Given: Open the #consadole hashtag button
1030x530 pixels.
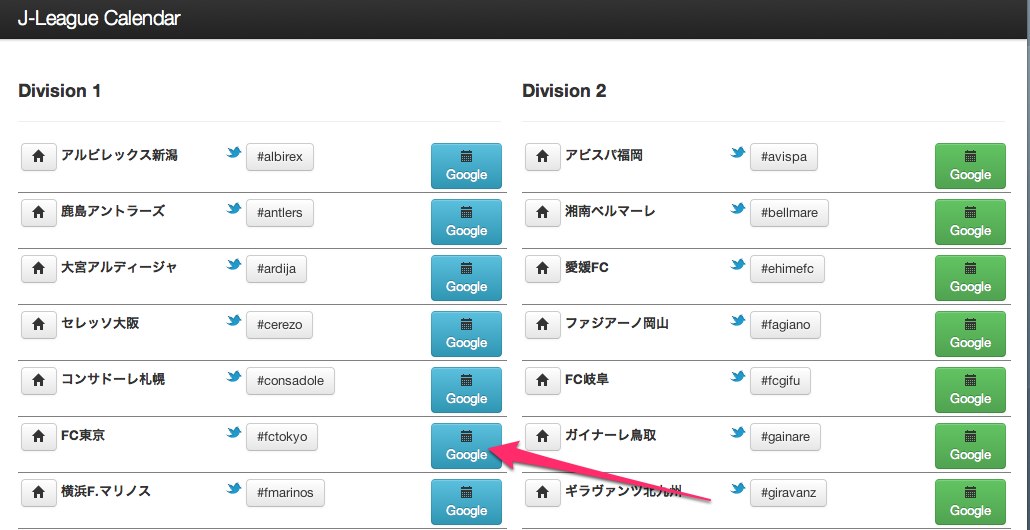Looking at the screenshot, I should coord(290,380).
